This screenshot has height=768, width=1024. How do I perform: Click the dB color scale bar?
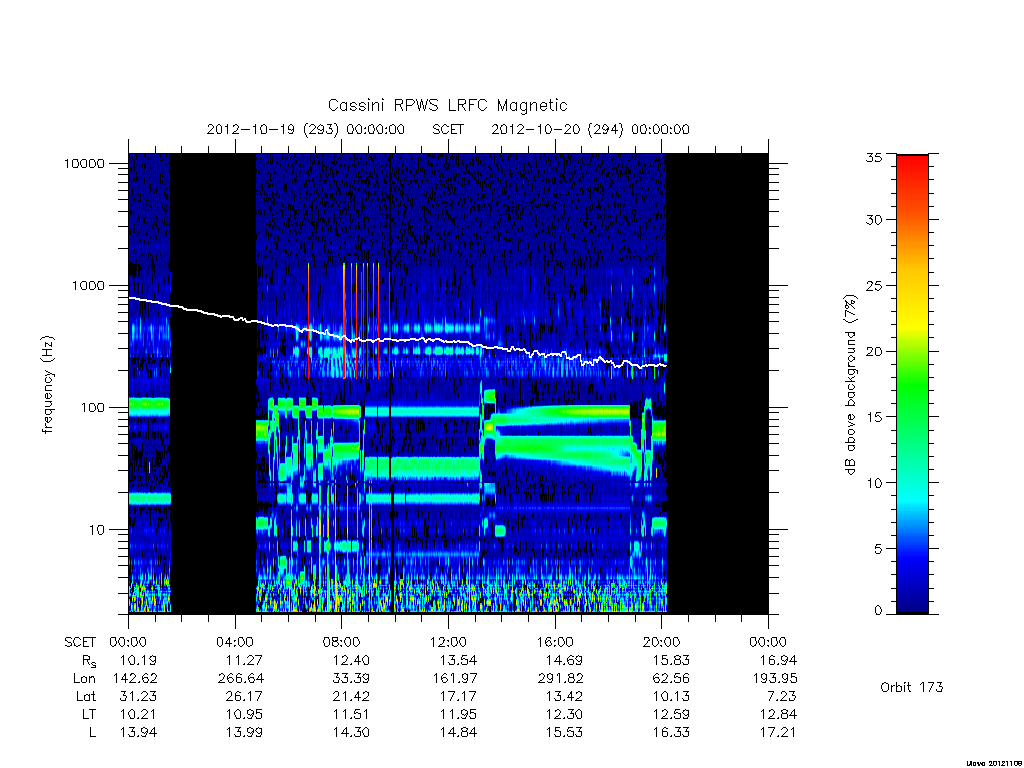point(912,384)
